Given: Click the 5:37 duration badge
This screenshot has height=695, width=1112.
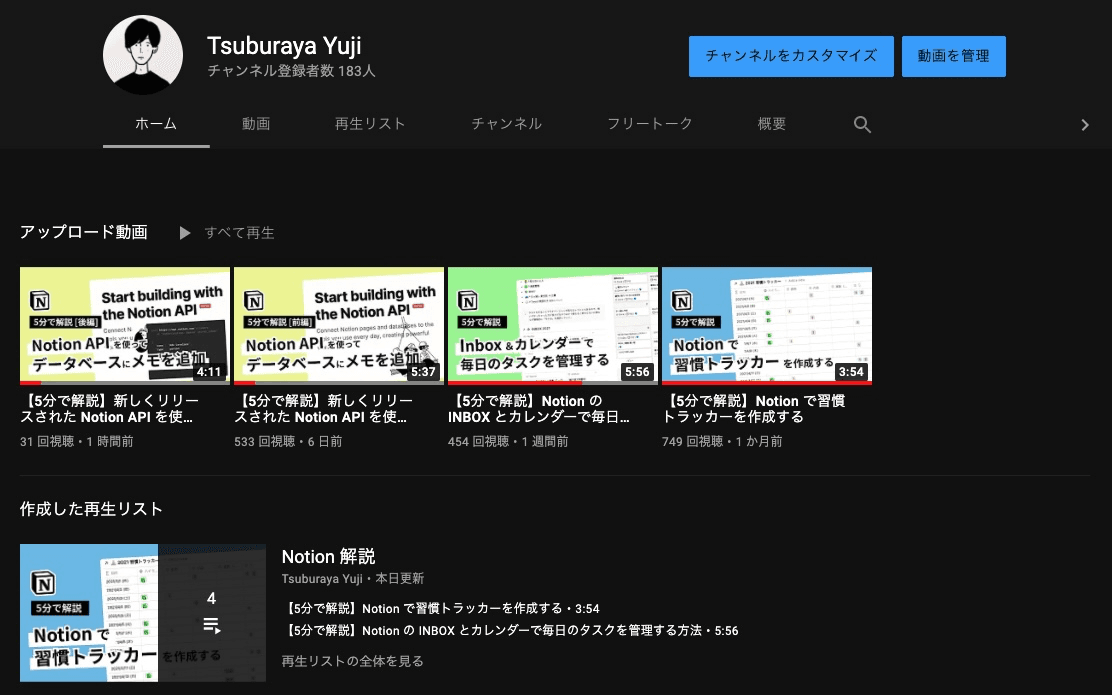Looking at the screenshot, I should point(423,372).
